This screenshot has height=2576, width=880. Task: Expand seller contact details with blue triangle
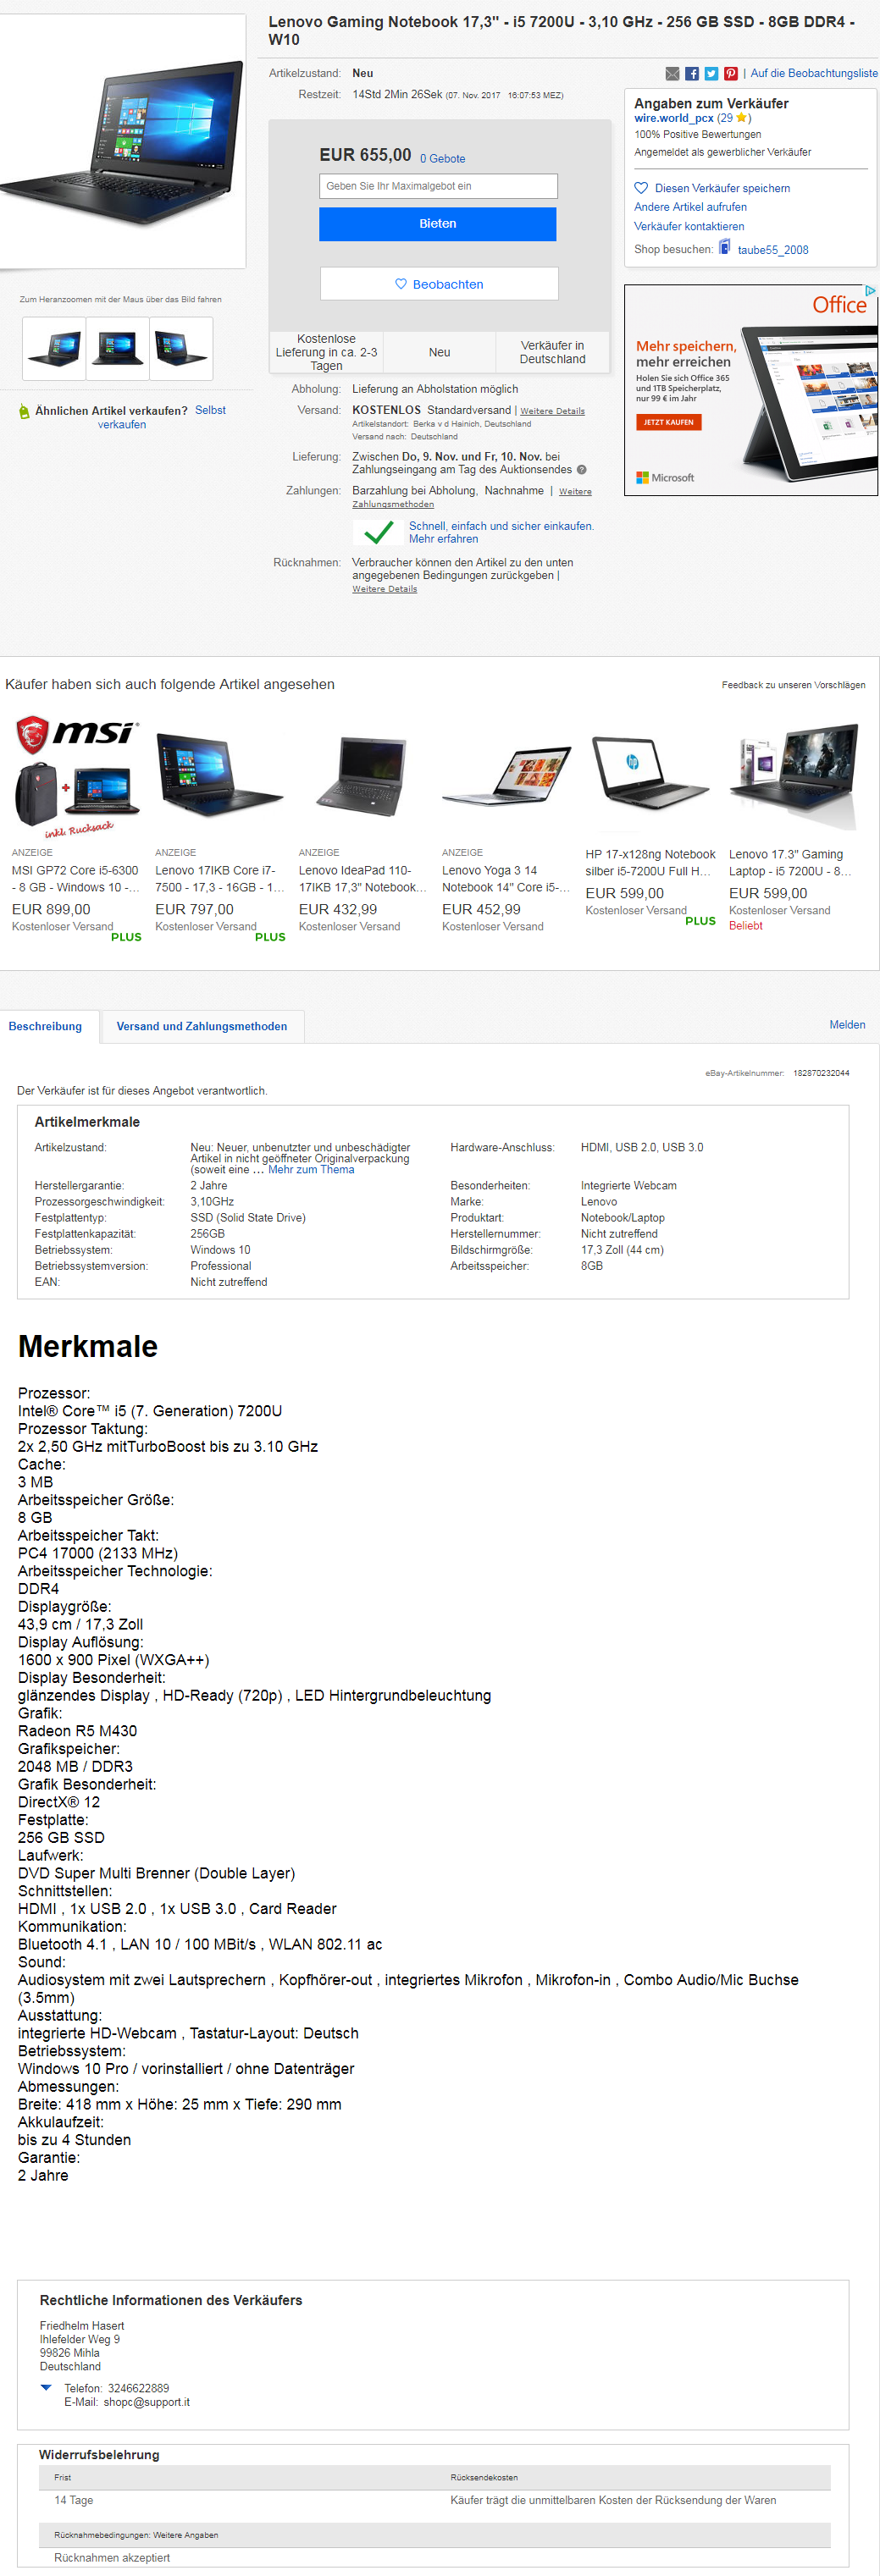click(x=46, y=2387)
